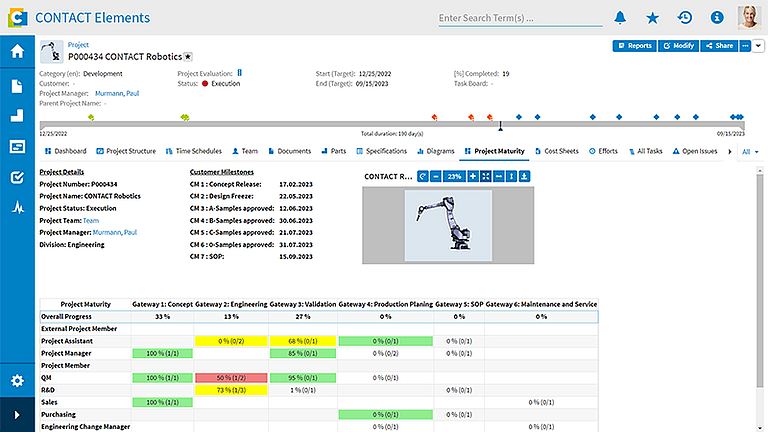This screenshot has width=768, height=432.
Task: Click the Reports button
Action: 634,46
